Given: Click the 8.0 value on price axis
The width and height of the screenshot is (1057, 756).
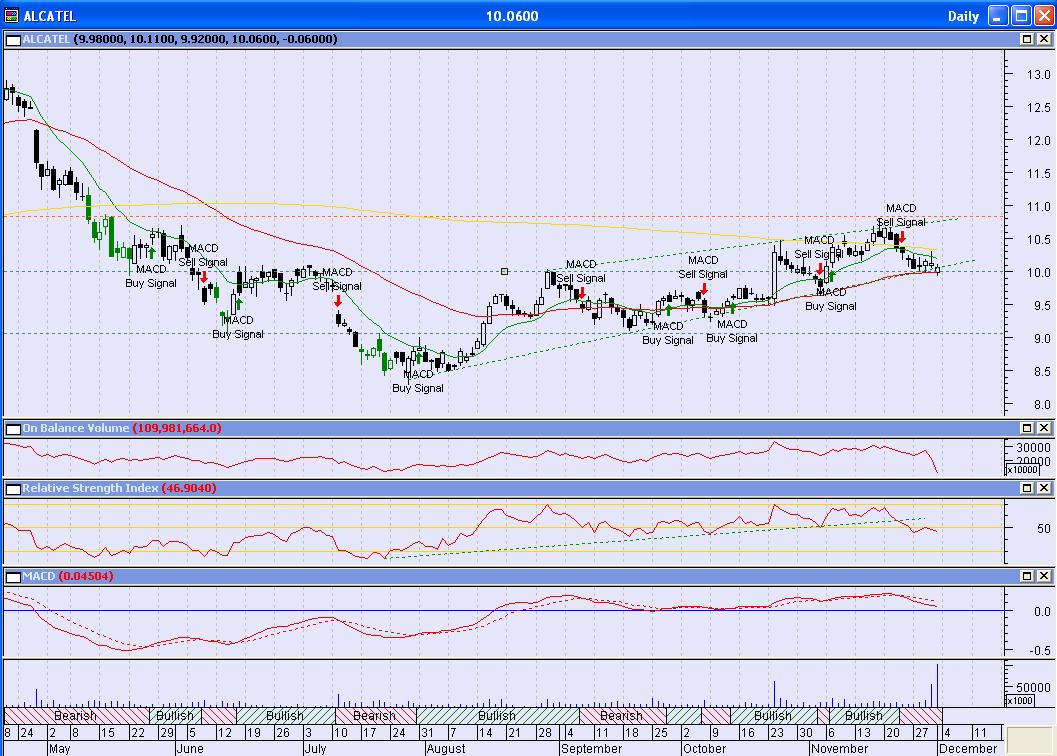Looking at the screenshot, I should 1041,405.
